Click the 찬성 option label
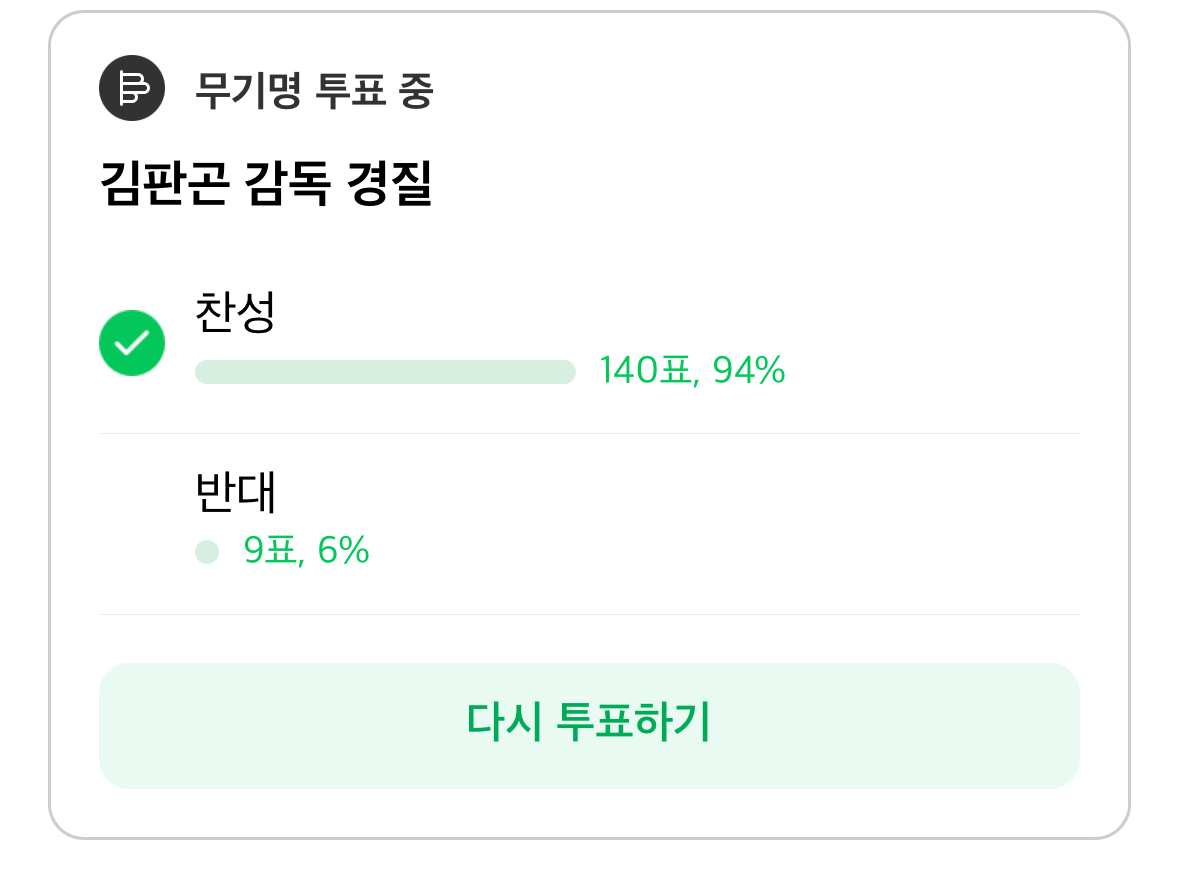 click(235, 311)
